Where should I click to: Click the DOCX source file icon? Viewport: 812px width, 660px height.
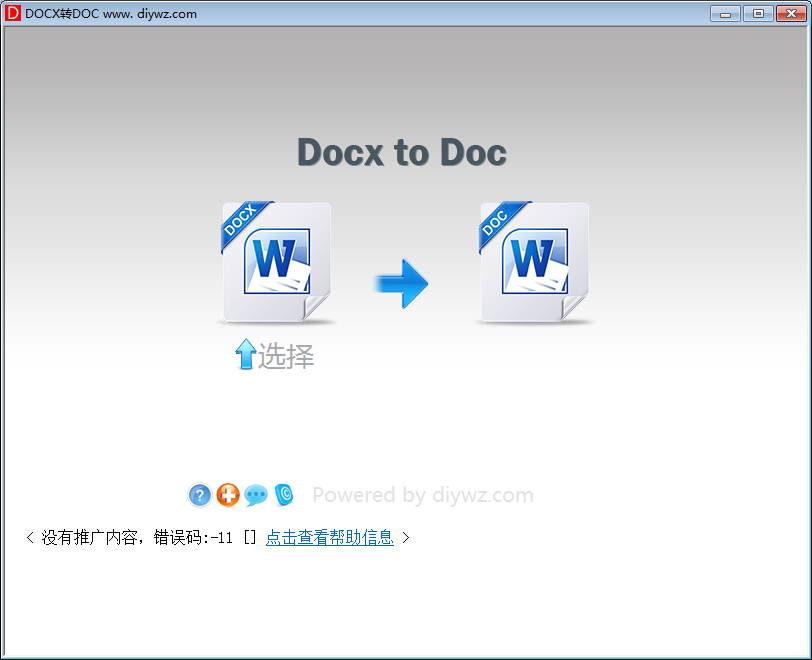coord(277,262)
